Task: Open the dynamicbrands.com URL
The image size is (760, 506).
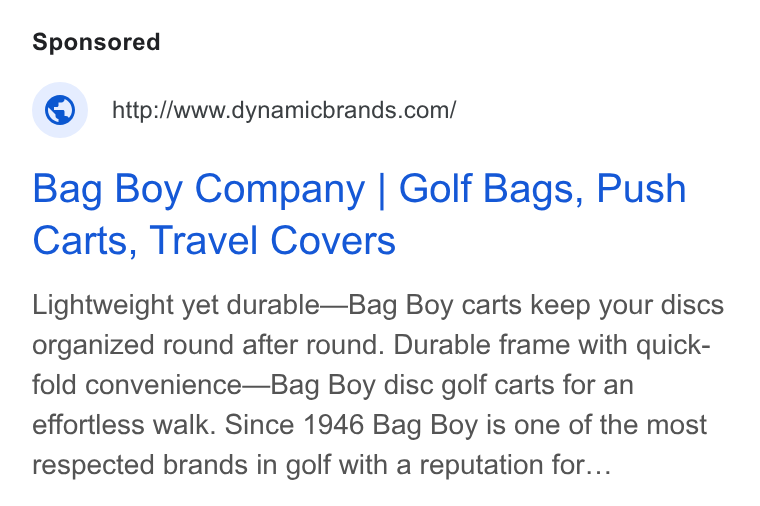Action: point(284,110)
